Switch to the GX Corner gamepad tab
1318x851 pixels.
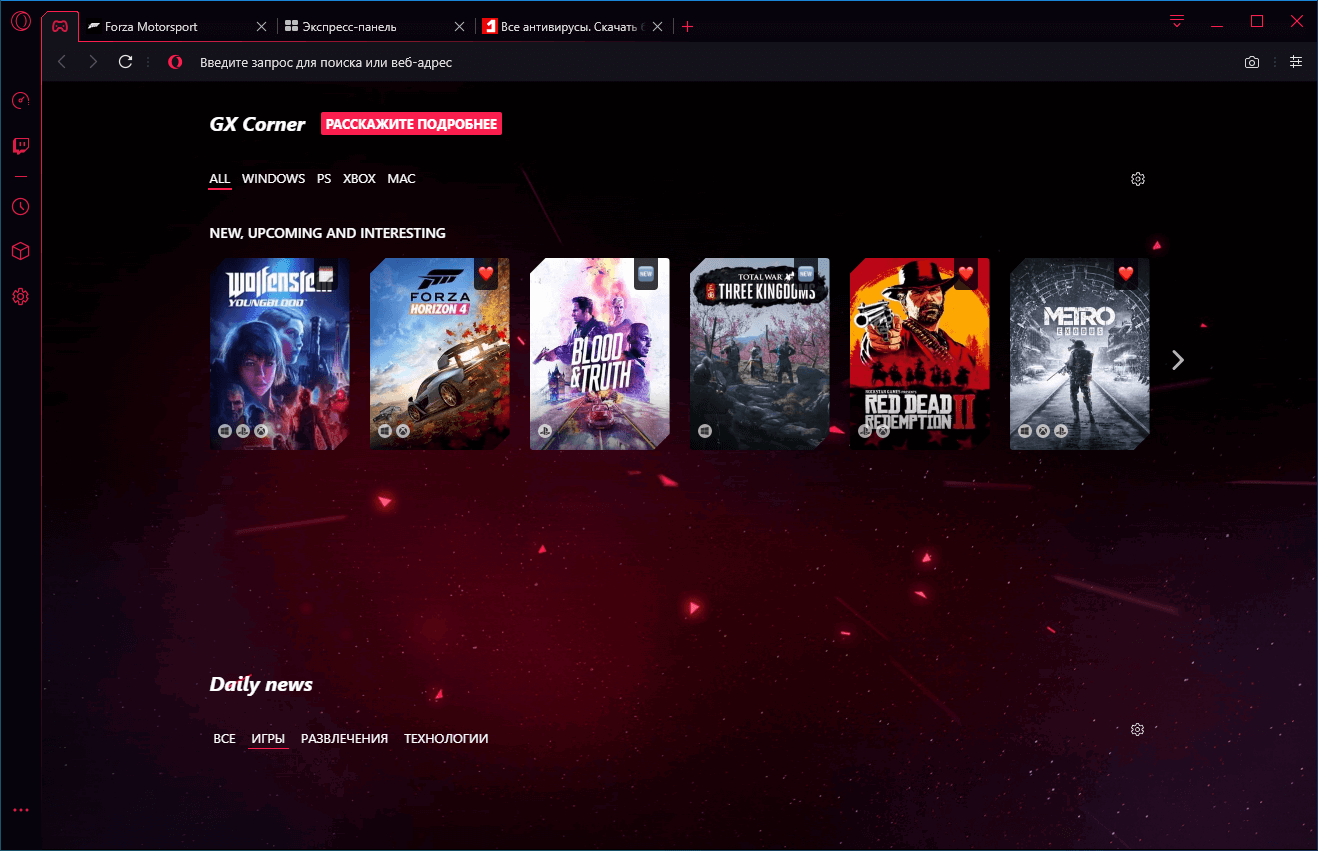(x=61, y=26)
